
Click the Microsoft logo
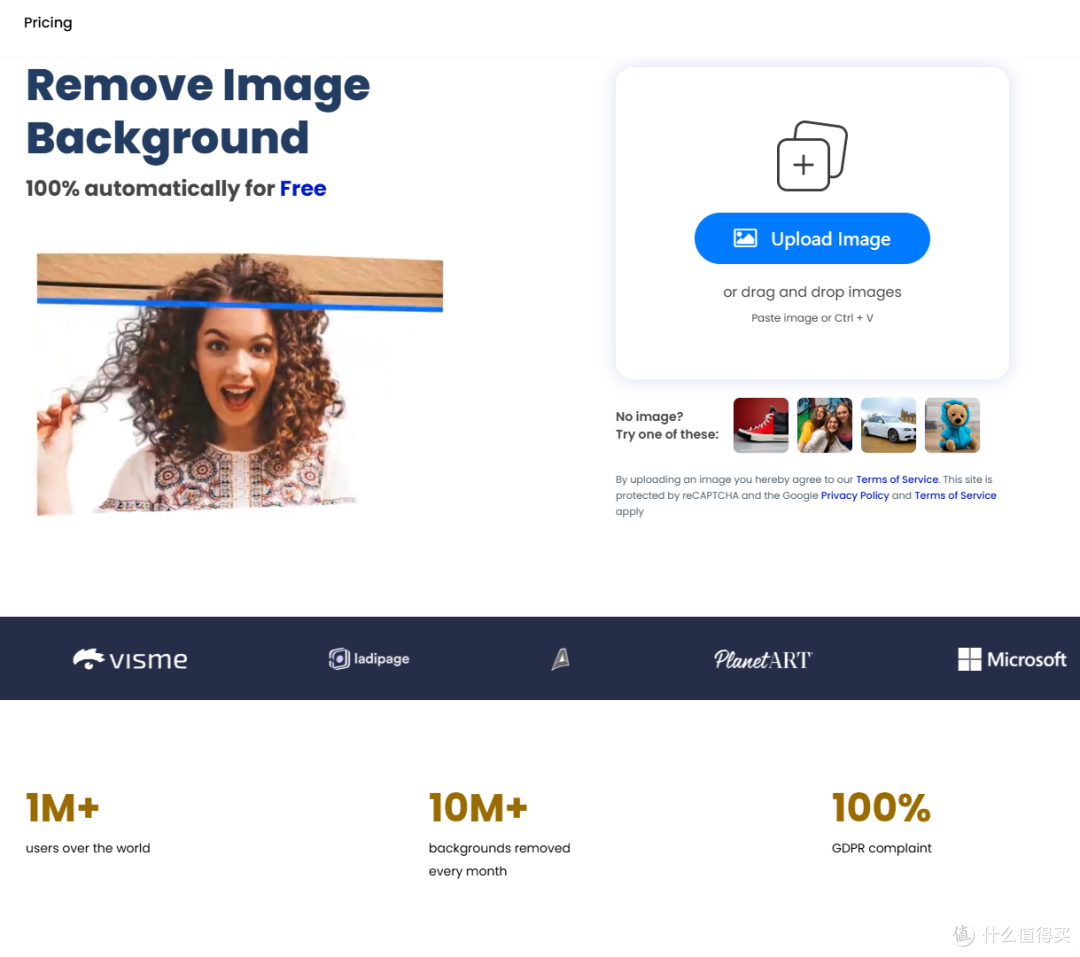click(1012, 659)
